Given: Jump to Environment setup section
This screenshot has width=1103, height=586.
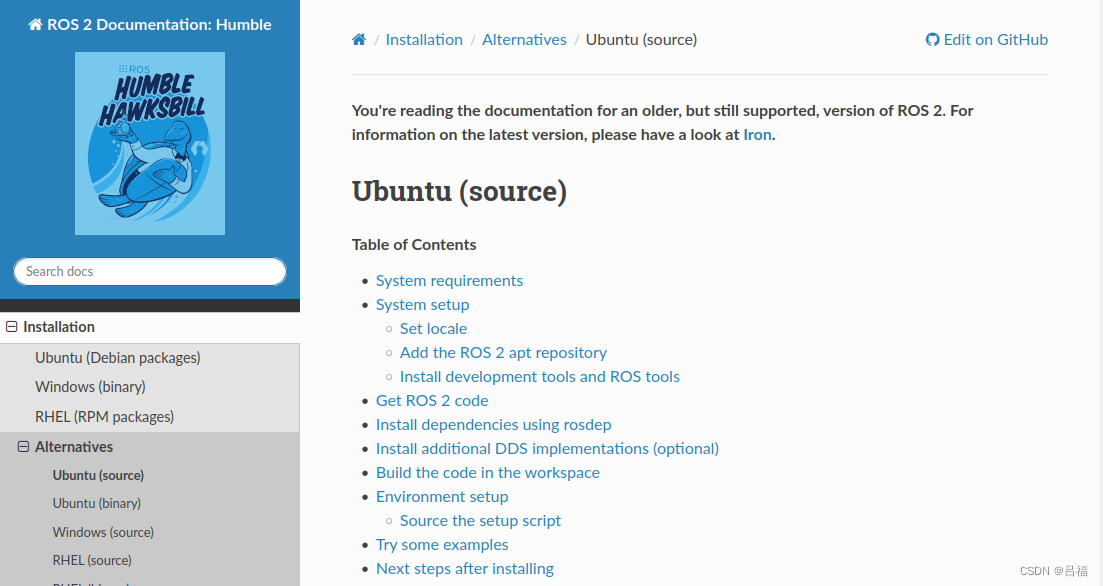Looking at the screenshot, I should point(442,497).
